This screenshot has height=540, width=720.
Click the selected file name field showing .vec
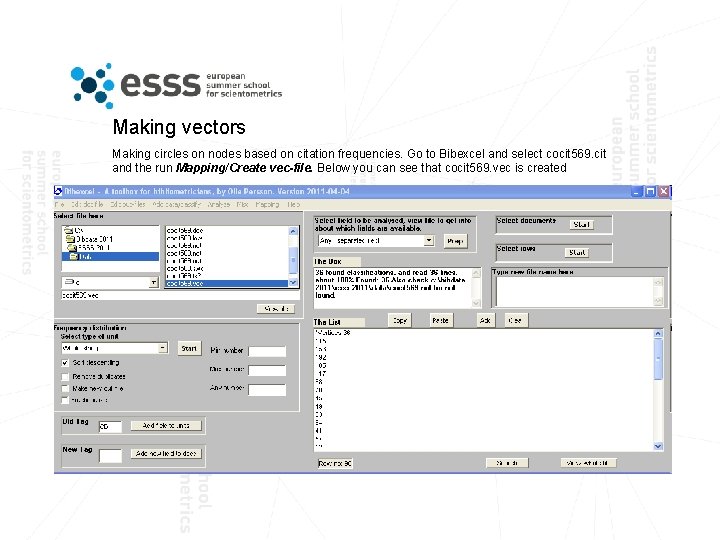point(180,295)
